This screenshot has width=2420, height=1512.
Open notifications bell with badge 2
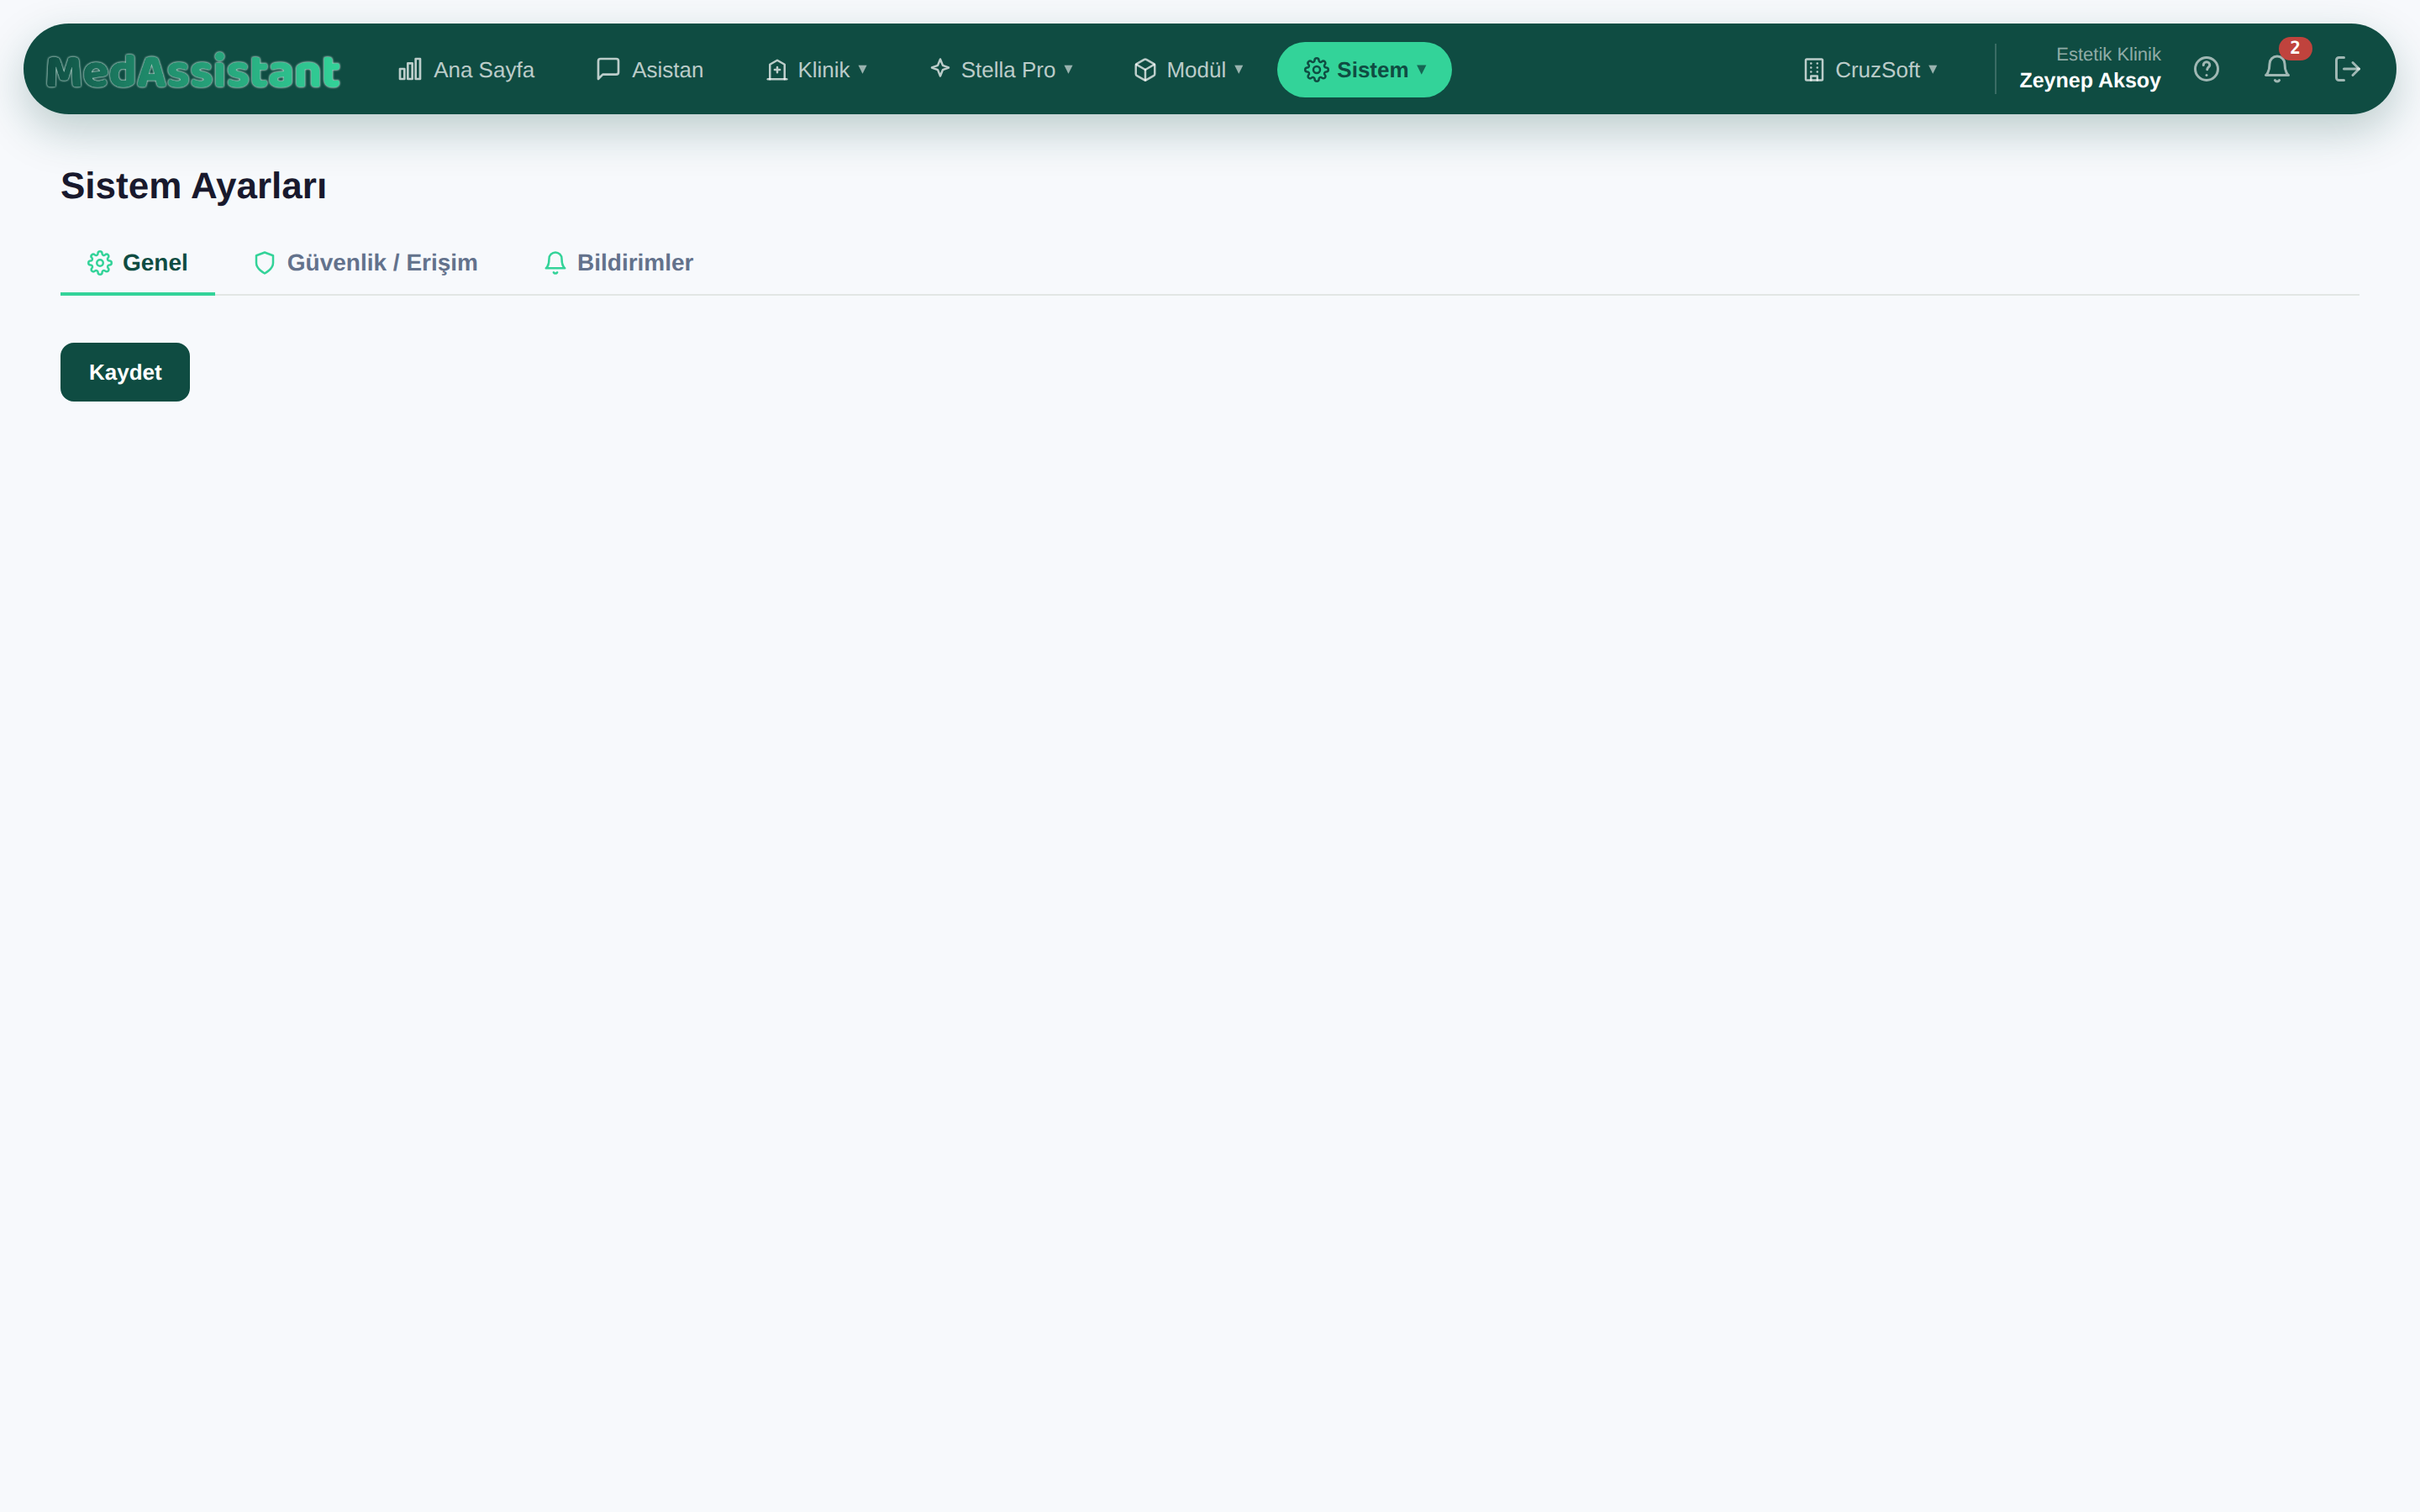2277,69
